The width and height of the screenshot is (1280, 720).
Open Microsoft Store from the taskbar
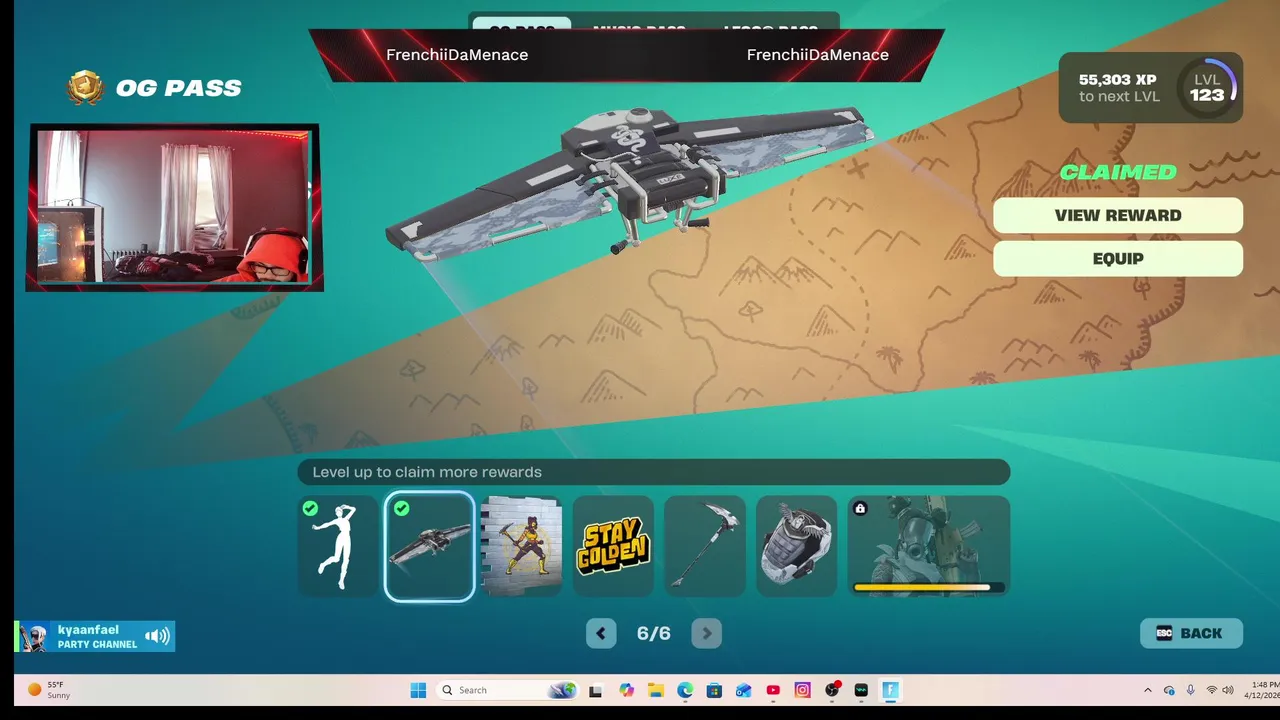[x=714, y=690]
